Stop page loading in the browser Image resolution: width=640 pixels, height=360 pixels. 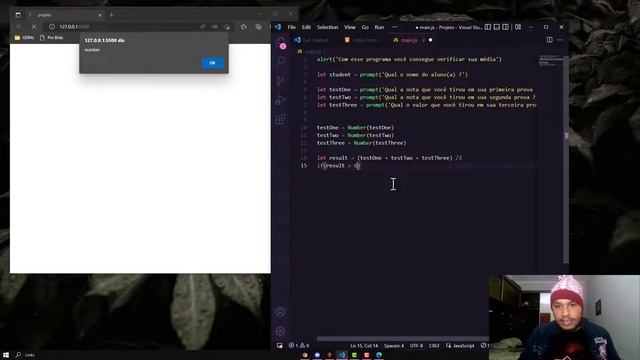coord(34,27)
